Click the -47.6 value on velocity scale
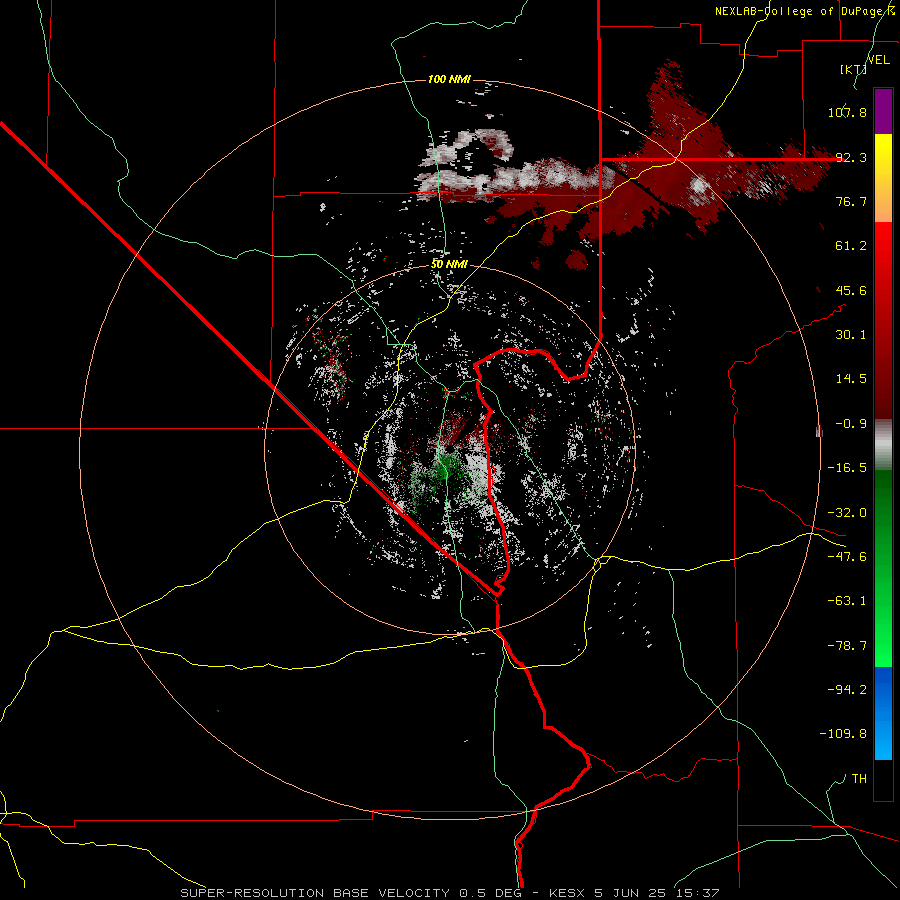The width and height of the screenshot is (900, 900). (847, 557)
